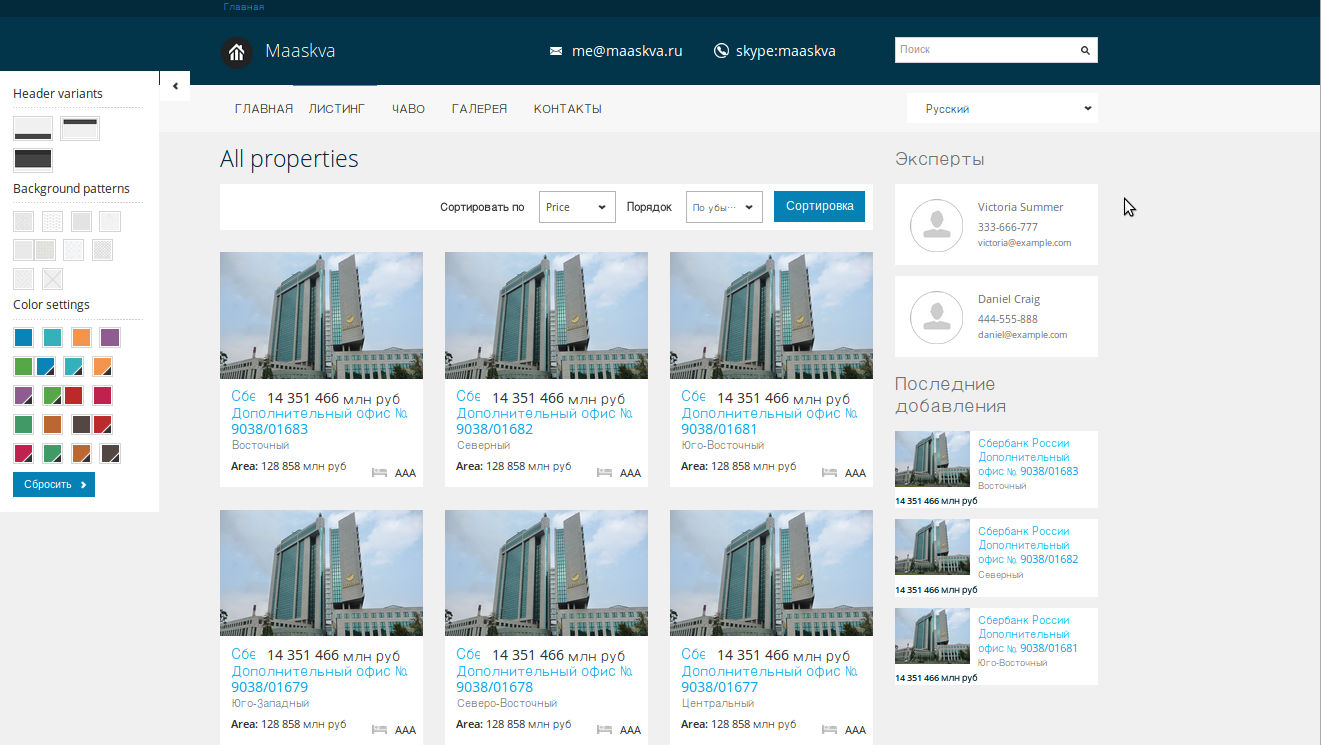Pick the blue swatch with the dark corner
The height and width of the screenshot is (745, 1321).
(x=45, y=367)
